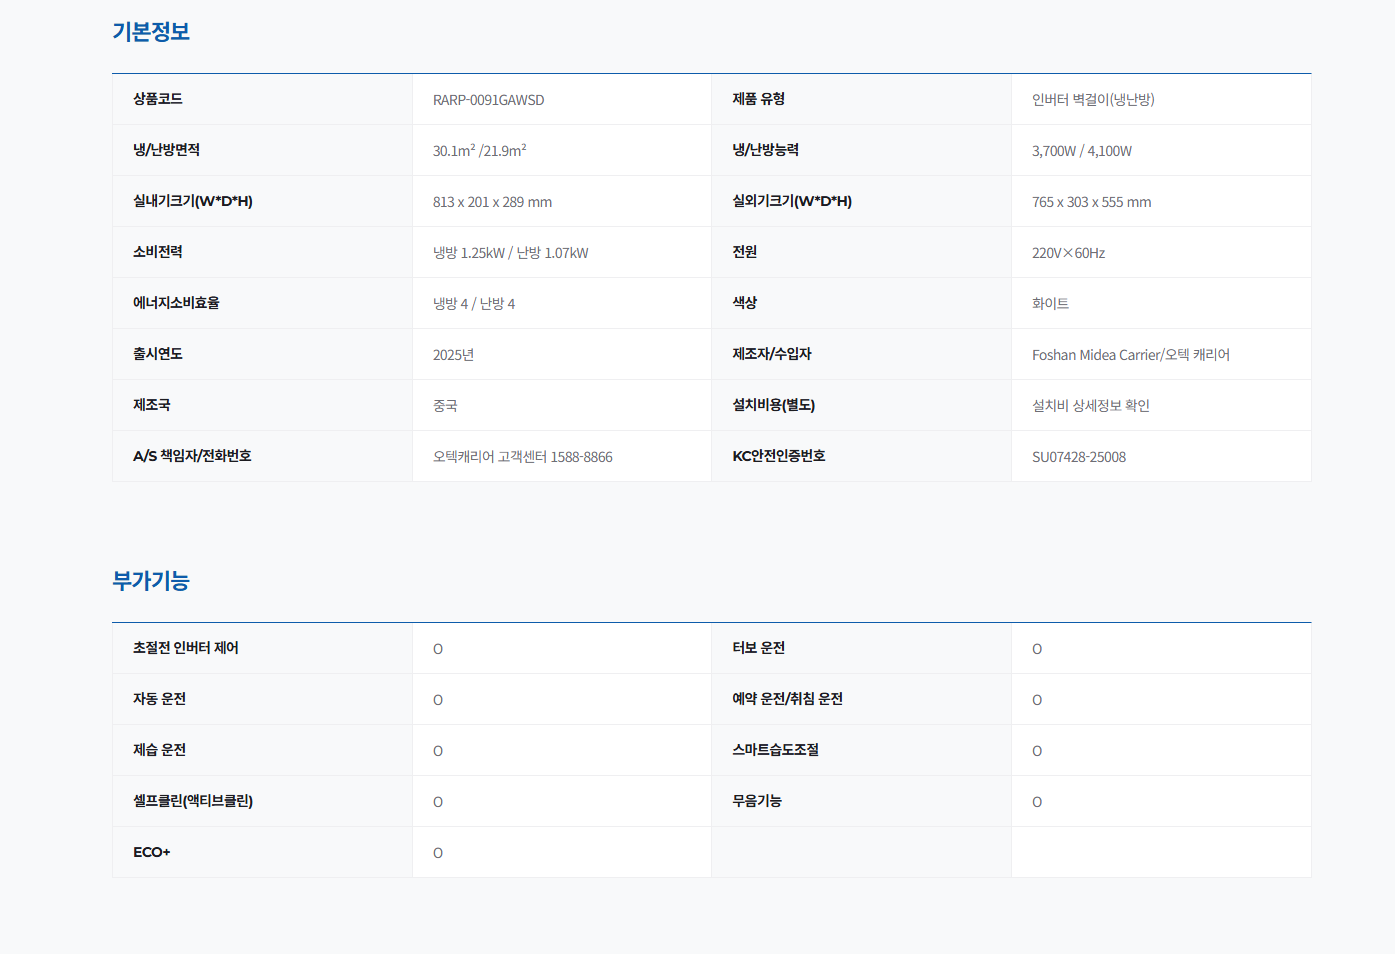This screenshot has height=954, width=1395.
Task: Click the 3,700W / 4,100W capacity value
Action: (x=1081, y=151)
